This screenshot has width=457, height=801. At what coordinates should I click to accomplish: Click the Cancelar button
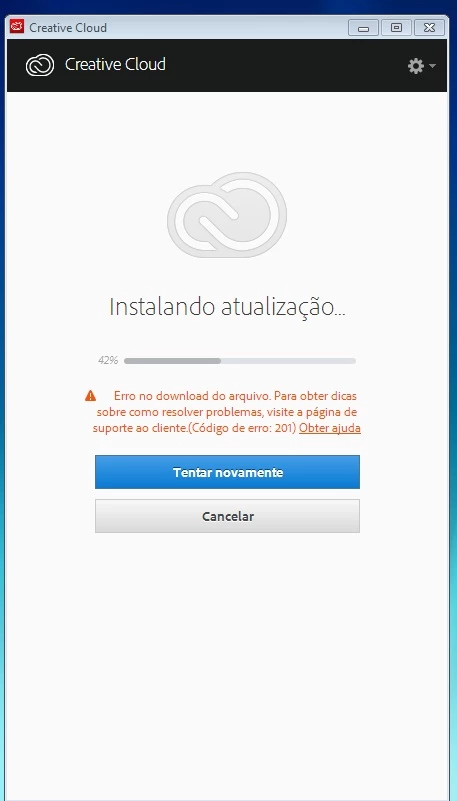click(227, 516)
